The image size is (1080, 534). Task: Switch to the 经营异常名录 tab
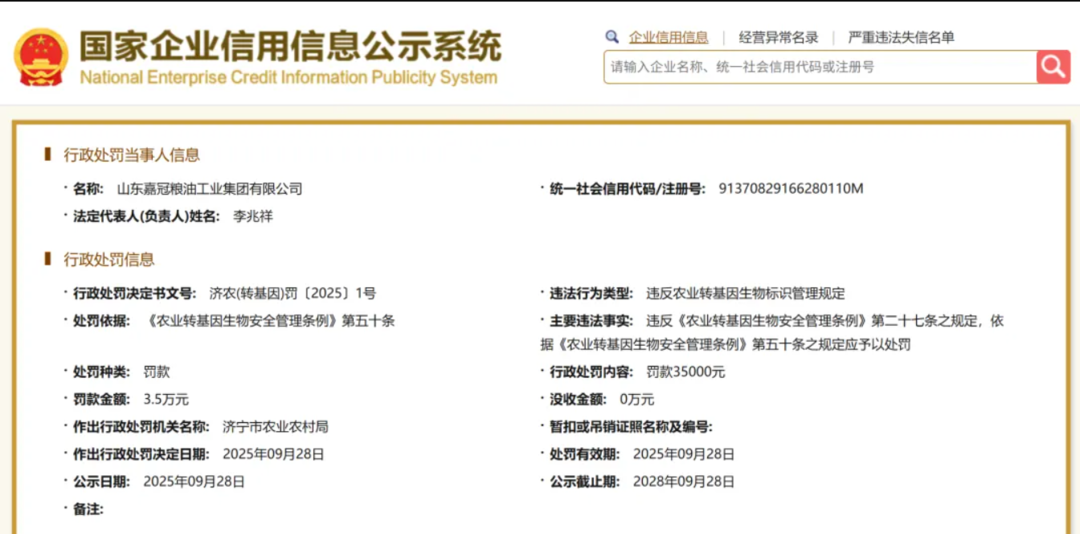(778, 37)
